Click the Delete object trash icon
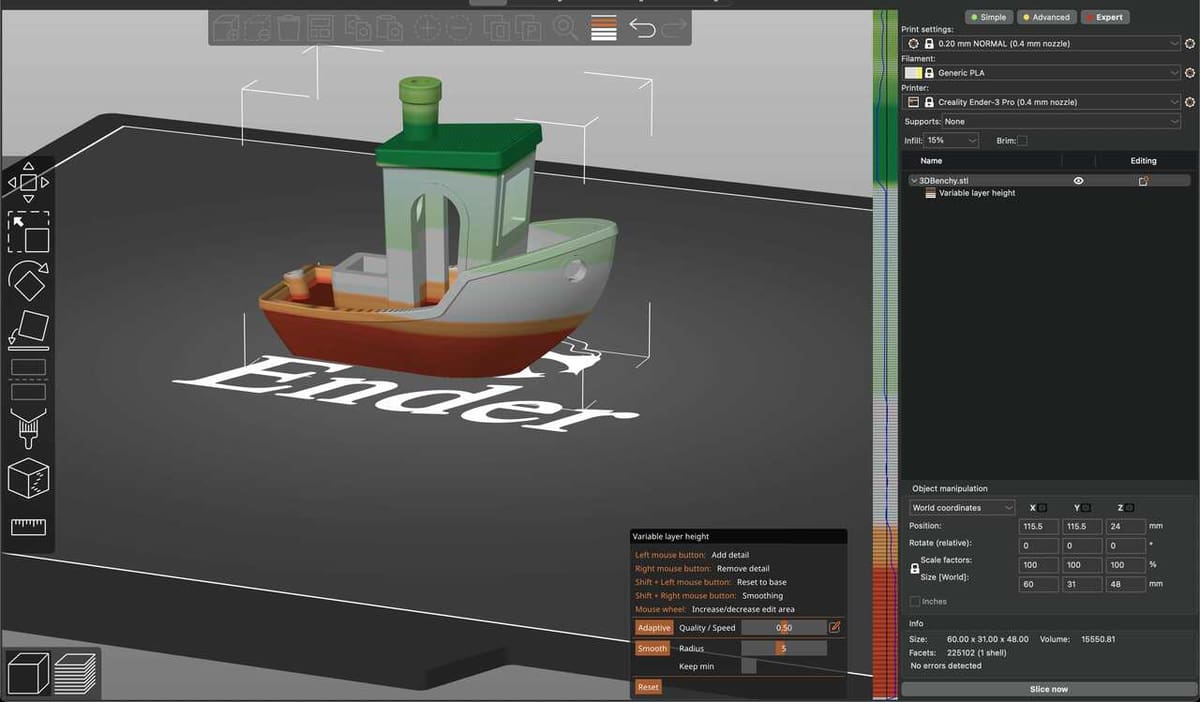The width and height of the screenshot is (1200, 702). (289, 27)
